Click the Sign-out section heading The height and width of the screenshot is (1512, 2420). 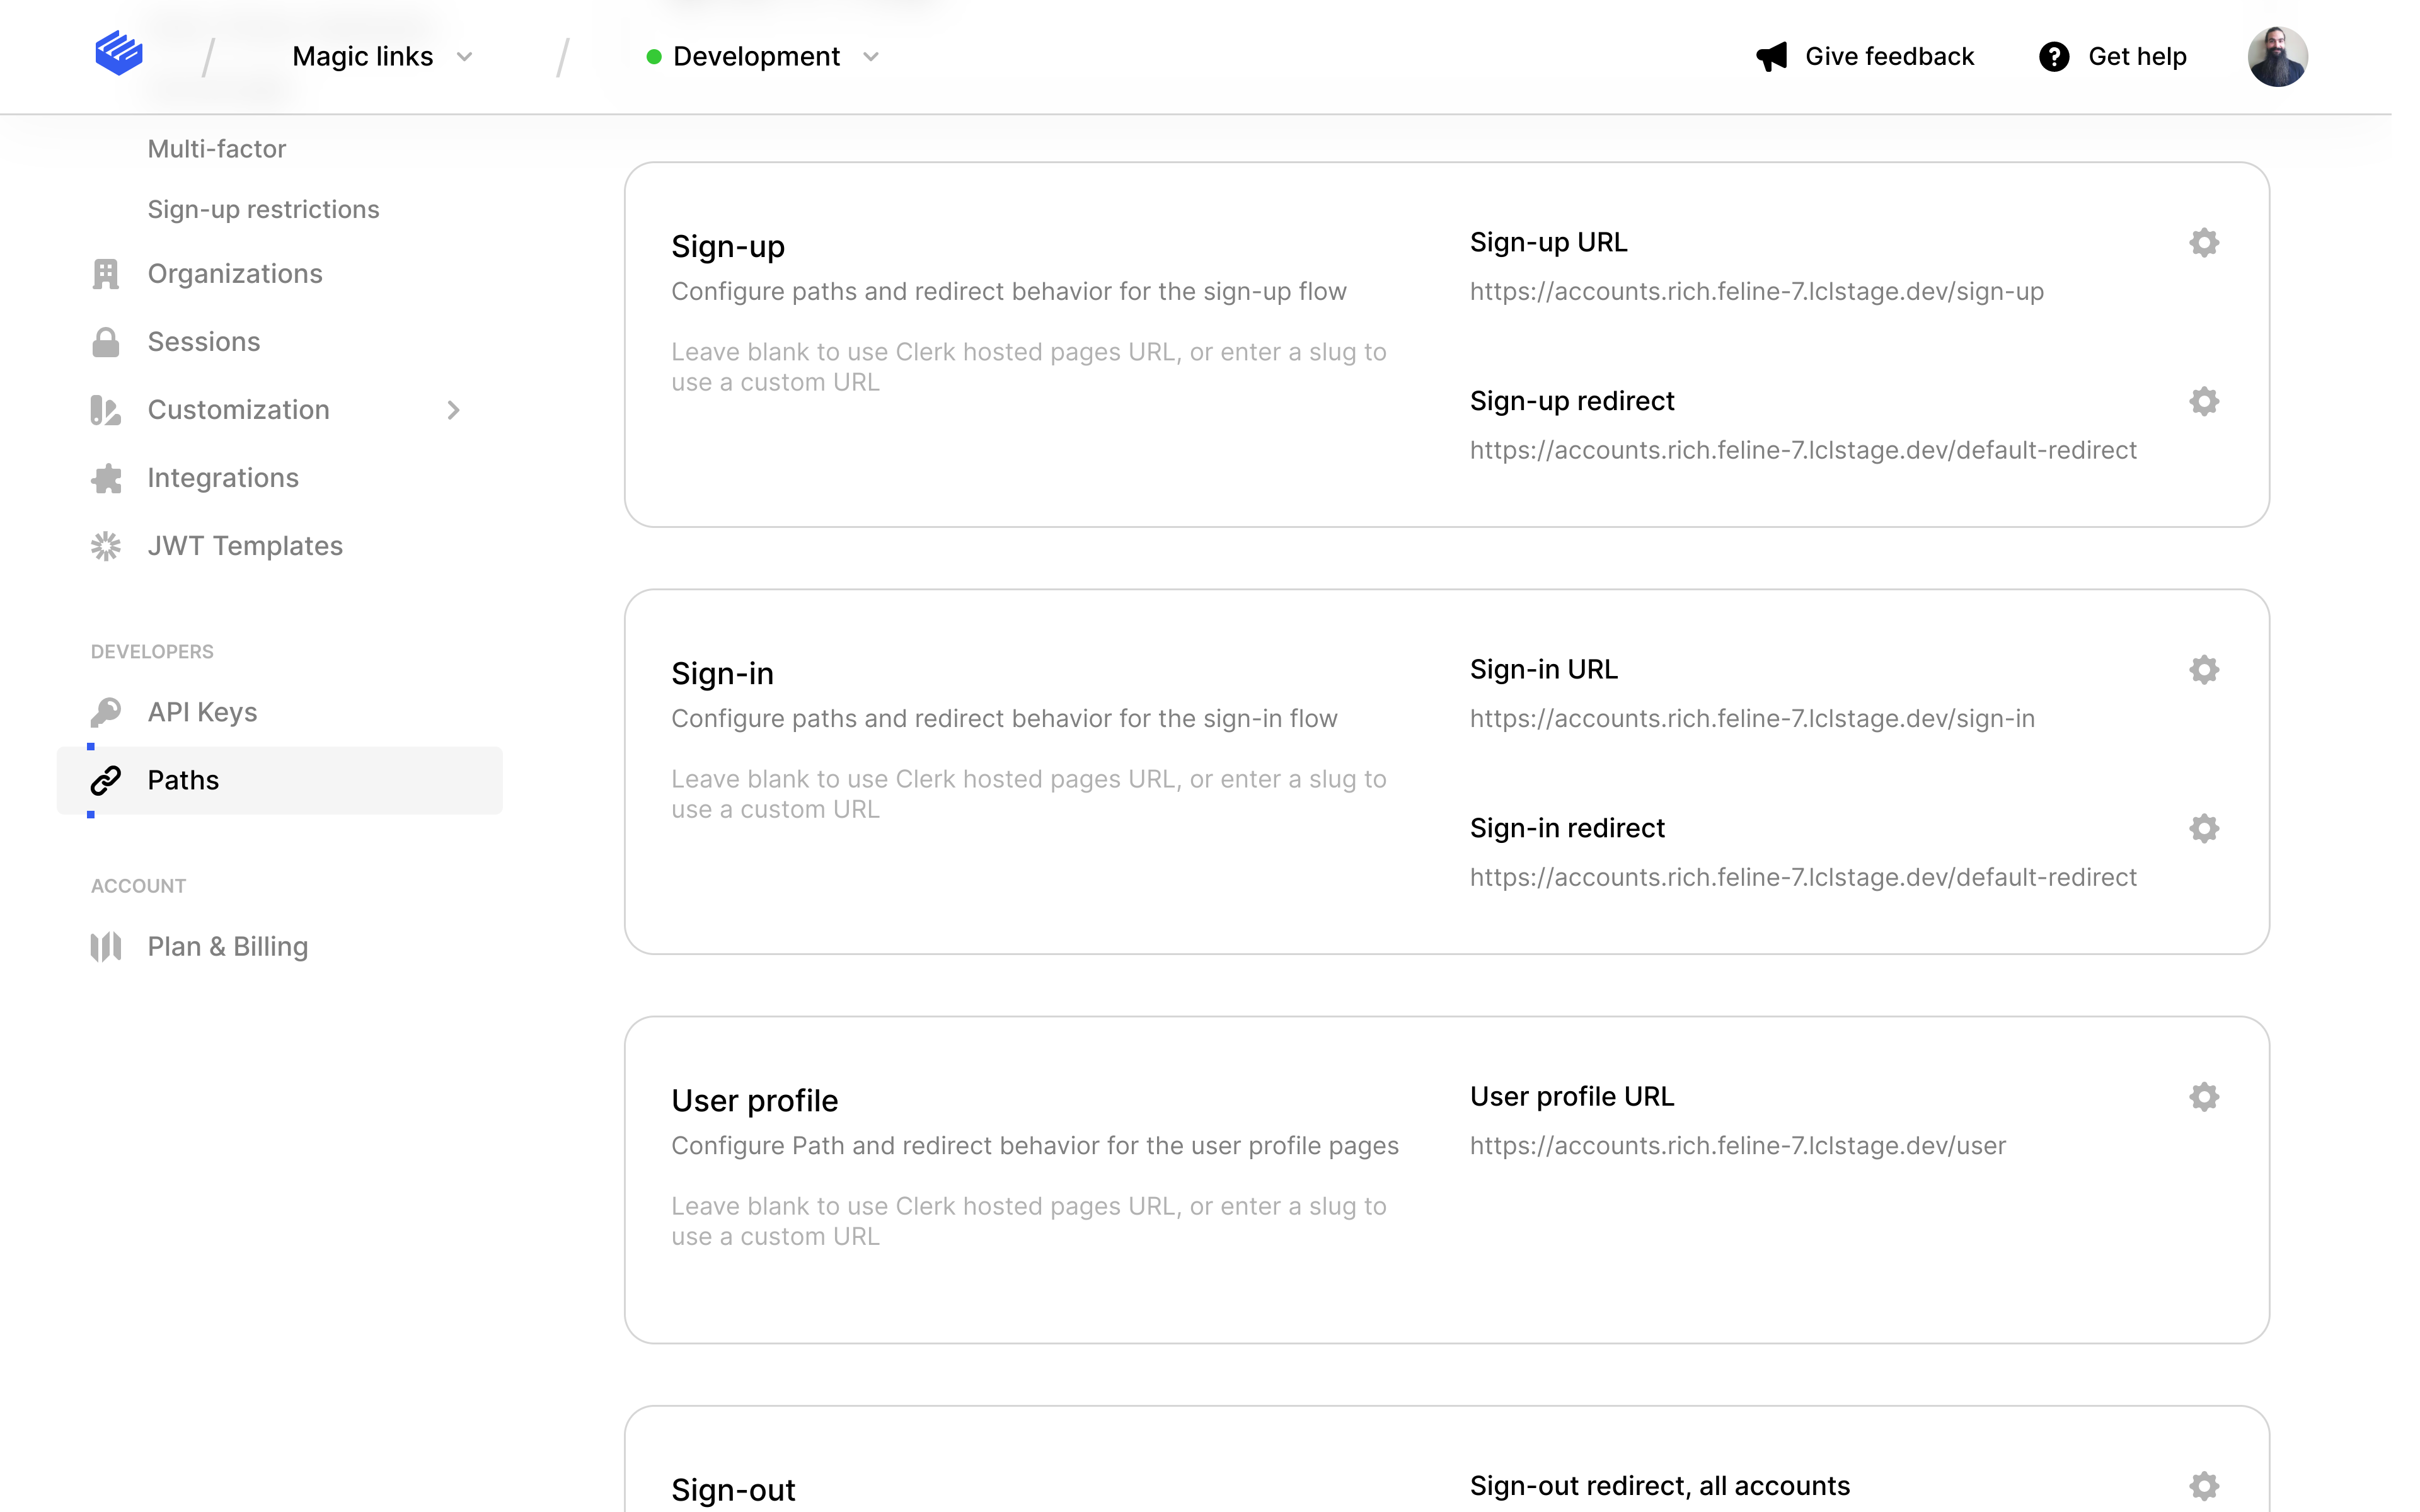click(733, 1490)
